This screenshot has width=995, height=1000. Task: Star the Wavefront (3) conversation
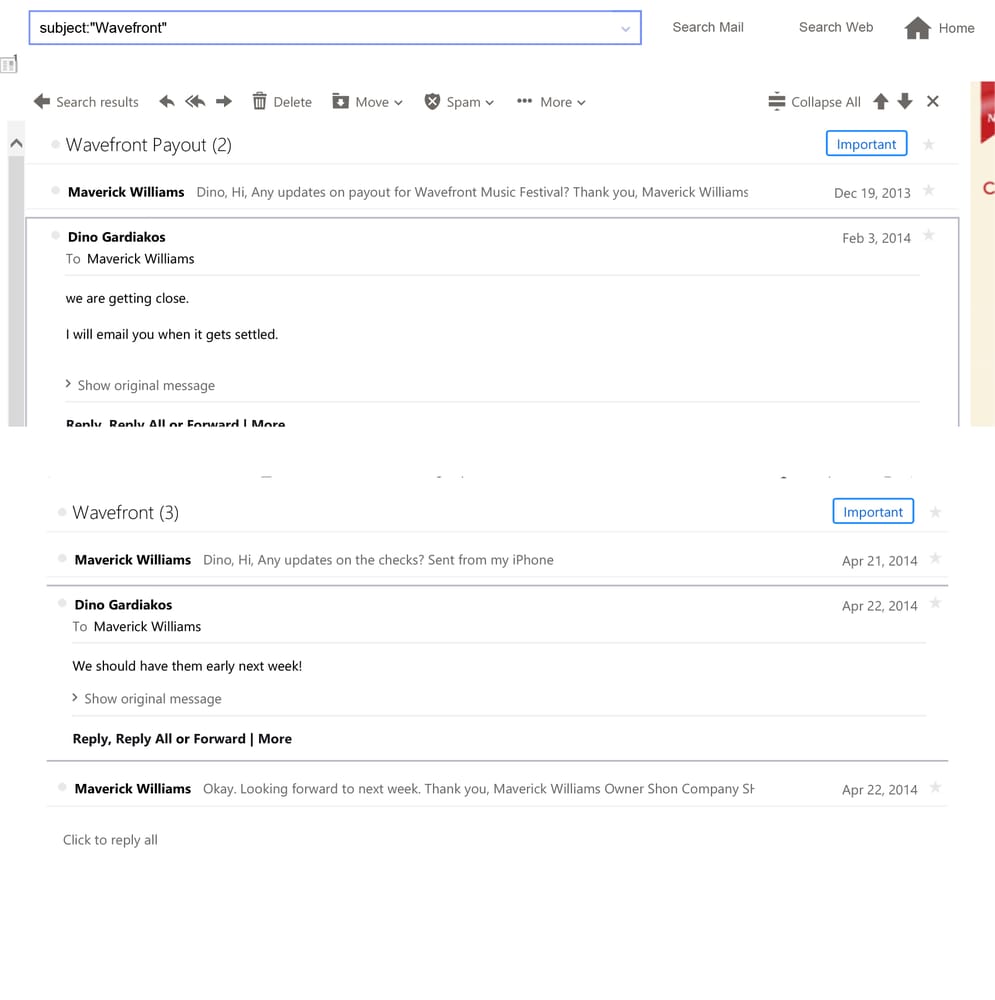(x=936, y=512)
